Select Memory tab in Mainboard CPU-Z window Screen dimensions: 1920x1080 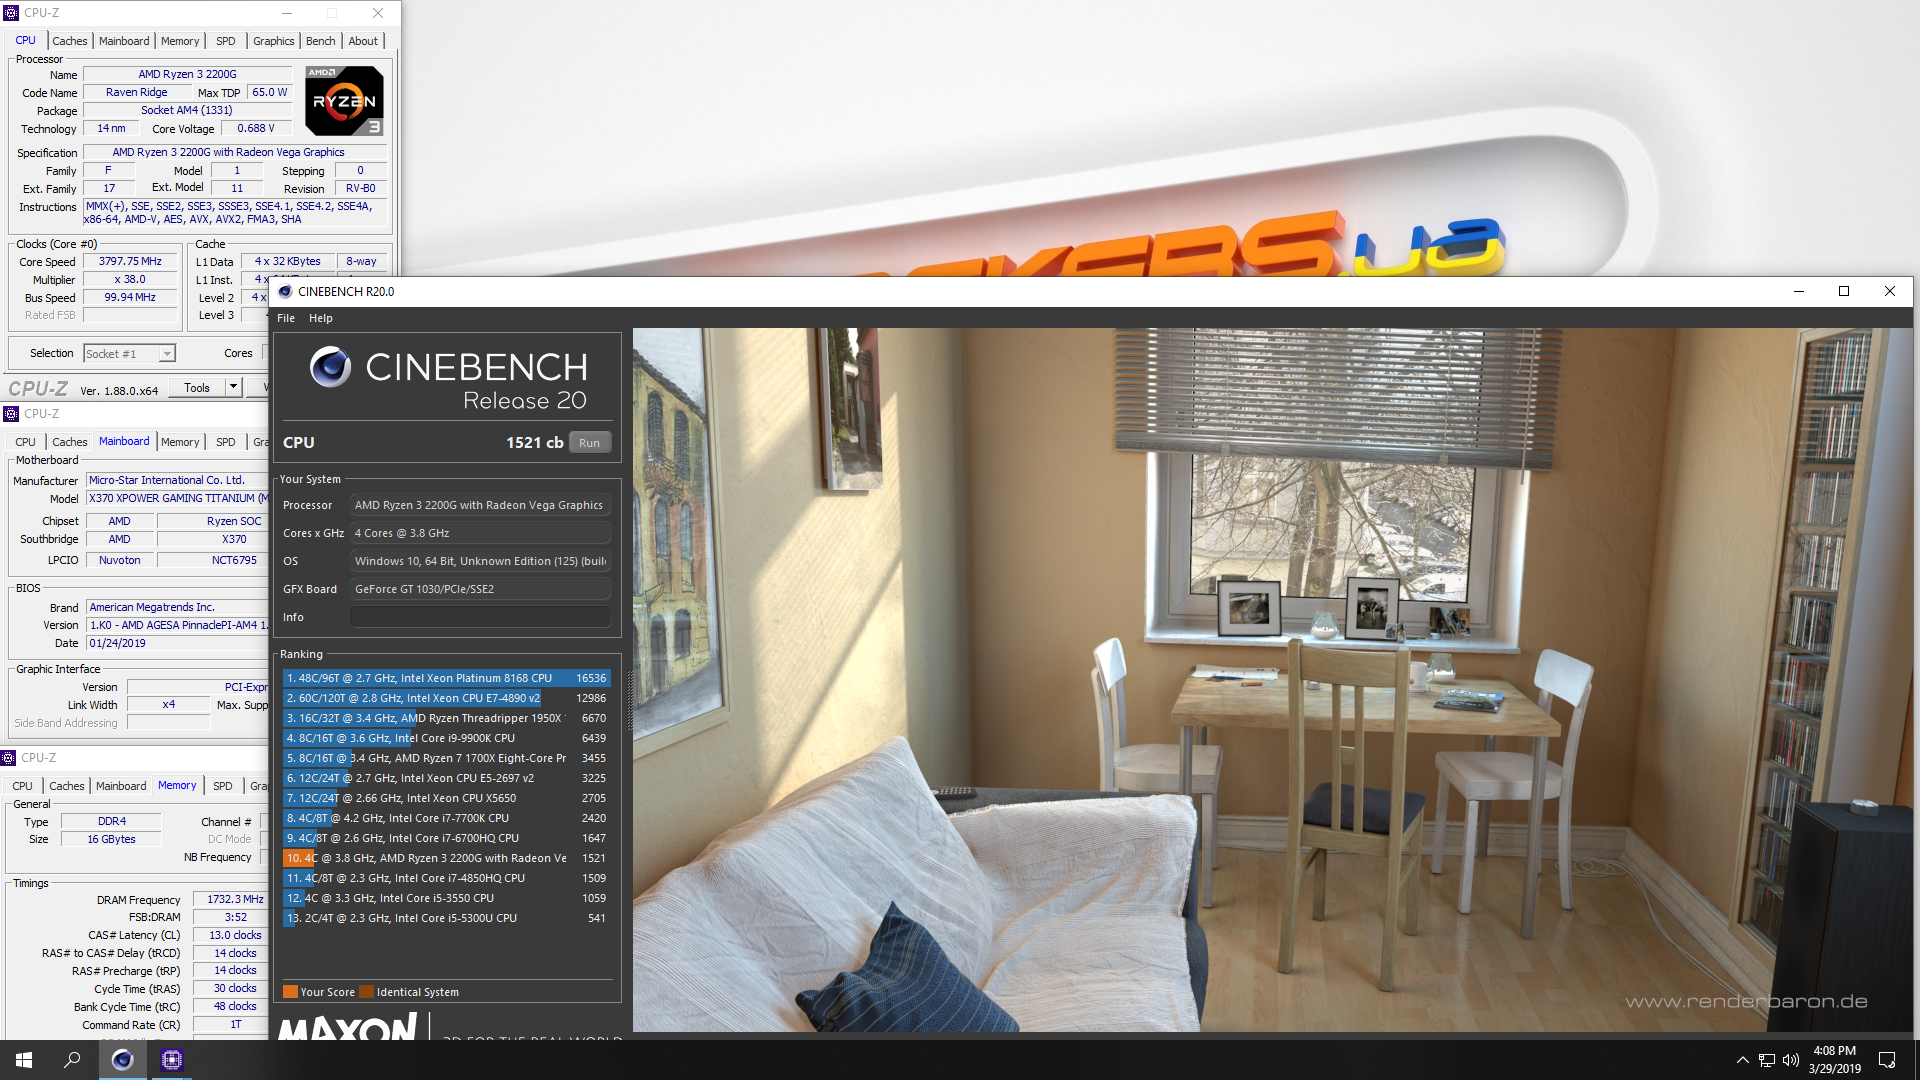pyautogui.click(x=180, y=442)
